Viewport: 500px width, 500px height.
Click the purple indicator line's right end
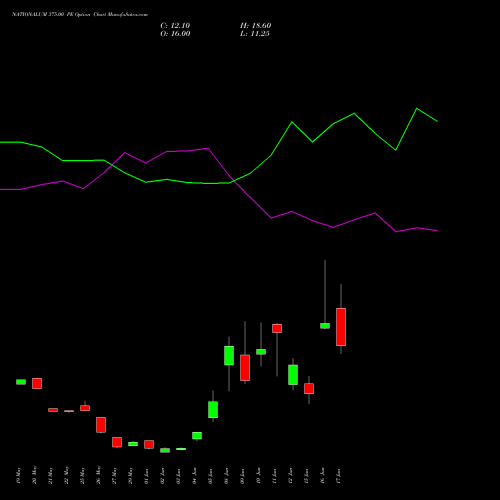coord(437,230)
